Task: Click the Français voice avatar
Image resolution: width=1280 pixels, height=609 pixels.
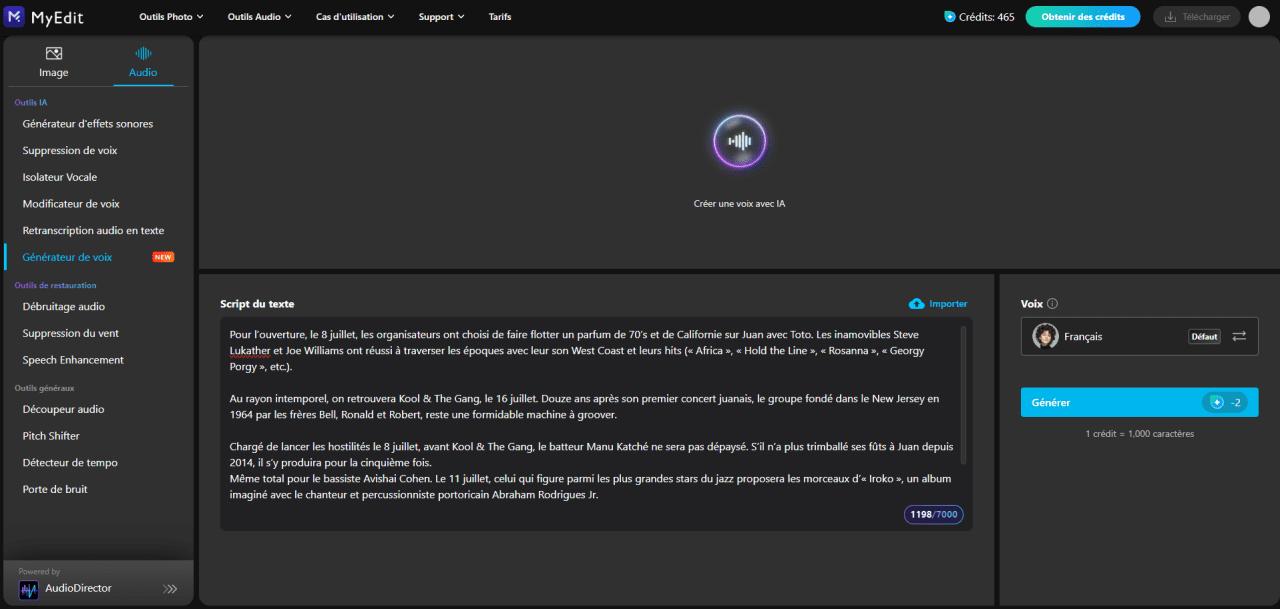Action: click(x=1045, y=336)
